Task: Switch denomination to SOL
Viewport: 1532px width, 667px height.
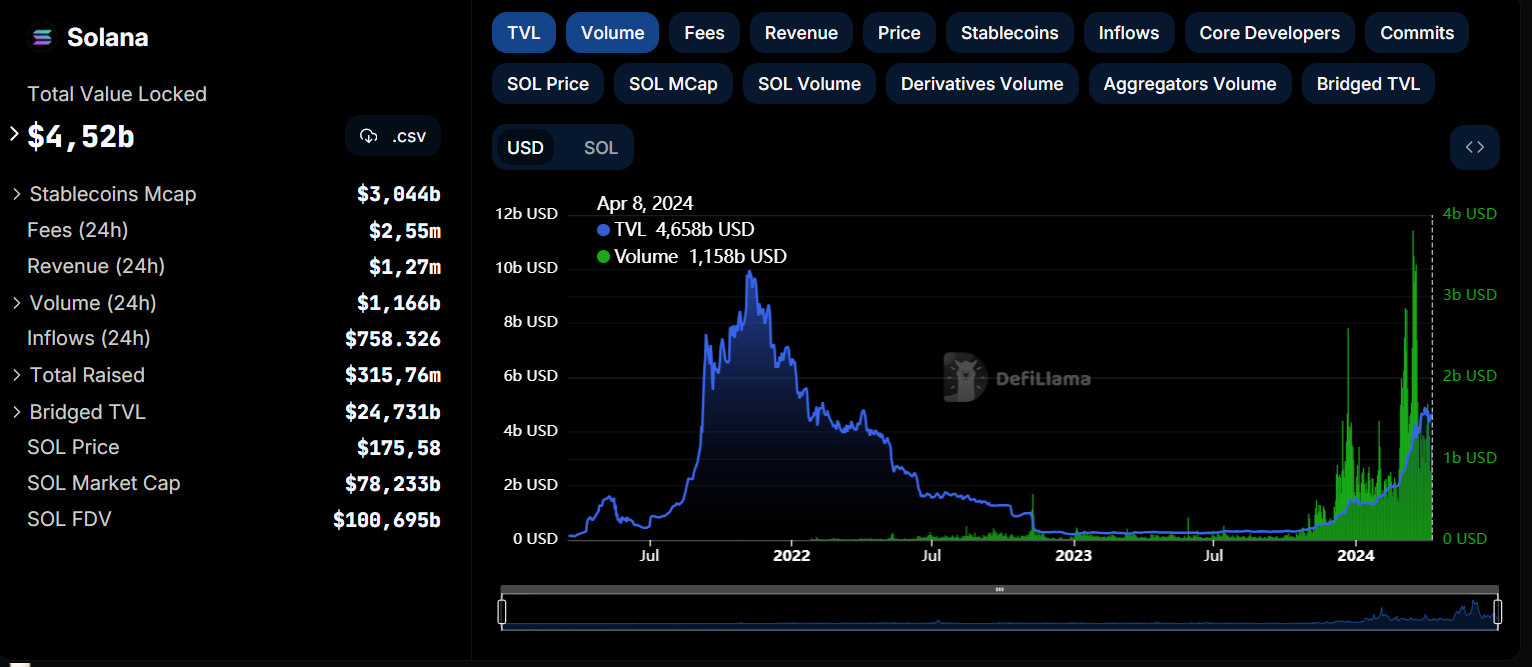Action: 601,148
